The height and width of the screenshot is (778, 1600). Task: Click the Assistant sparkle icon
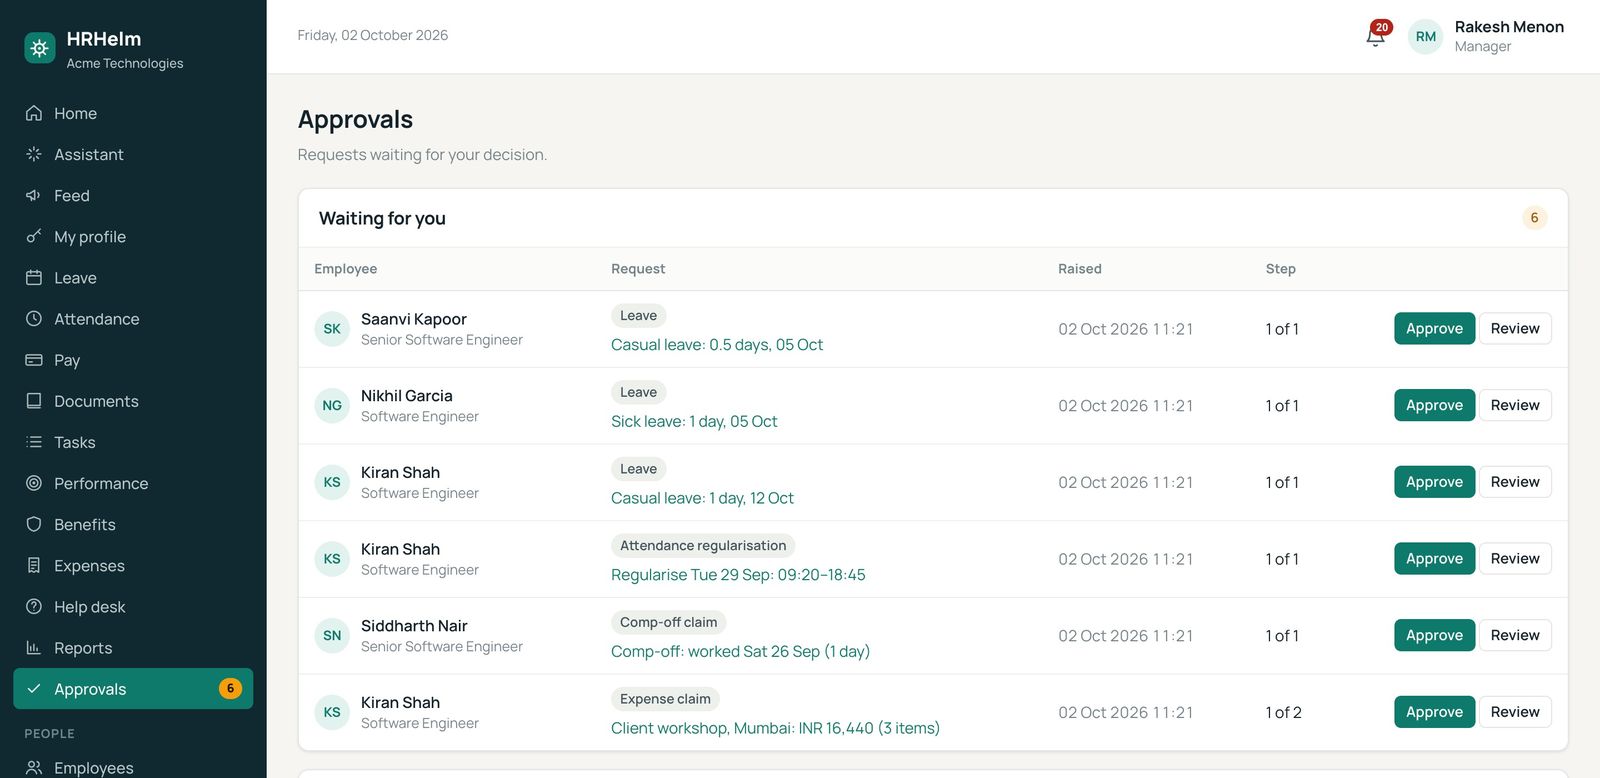coord(34,154)
